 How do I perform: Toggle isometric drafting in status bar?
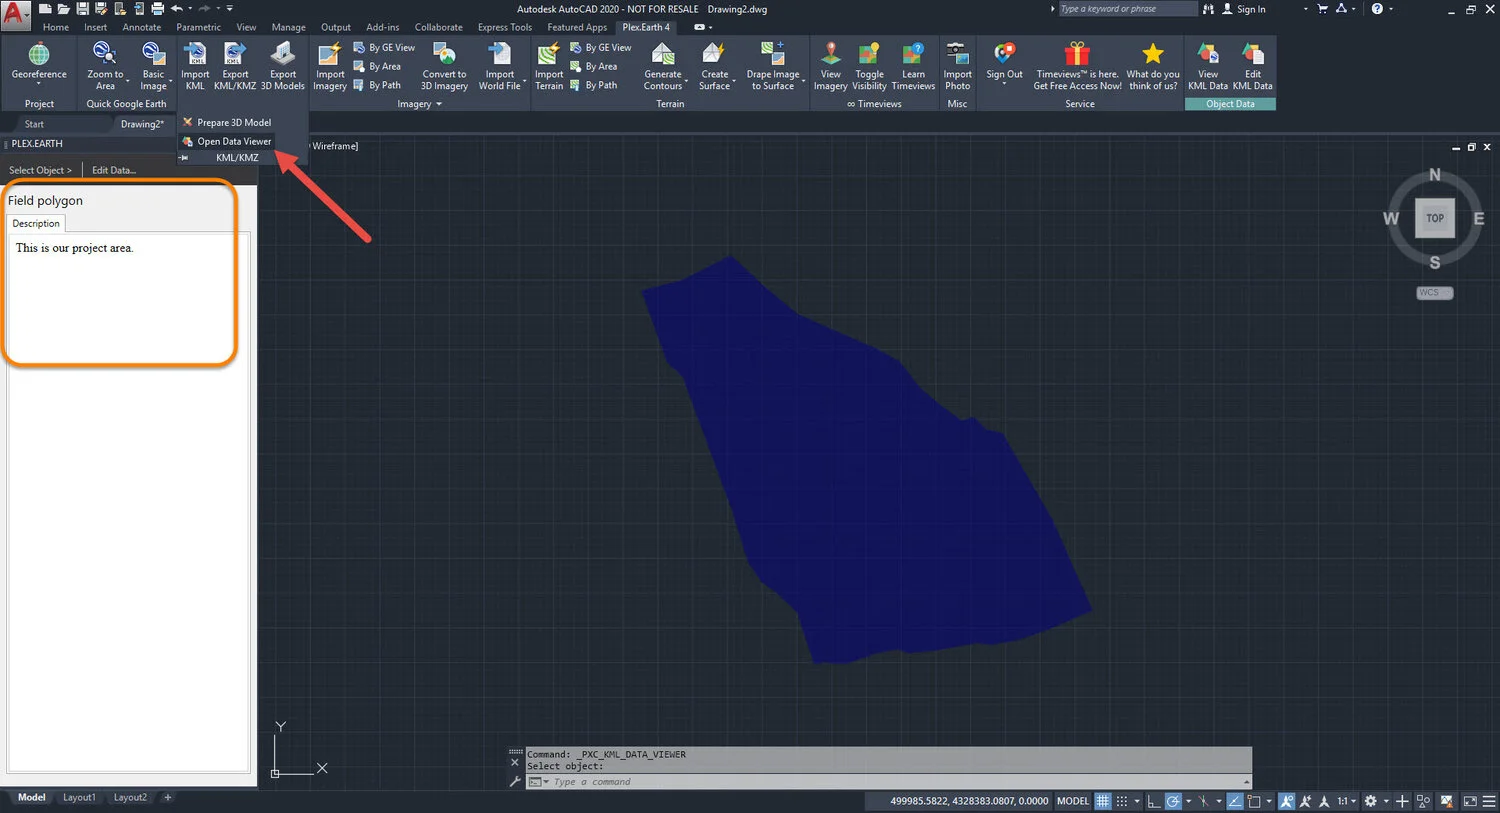(1204, 801)
